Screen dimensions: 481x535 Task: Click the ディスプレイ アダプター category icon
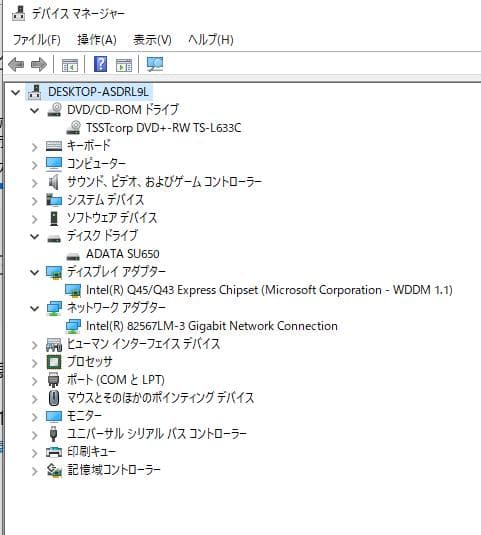coord(54,272)
